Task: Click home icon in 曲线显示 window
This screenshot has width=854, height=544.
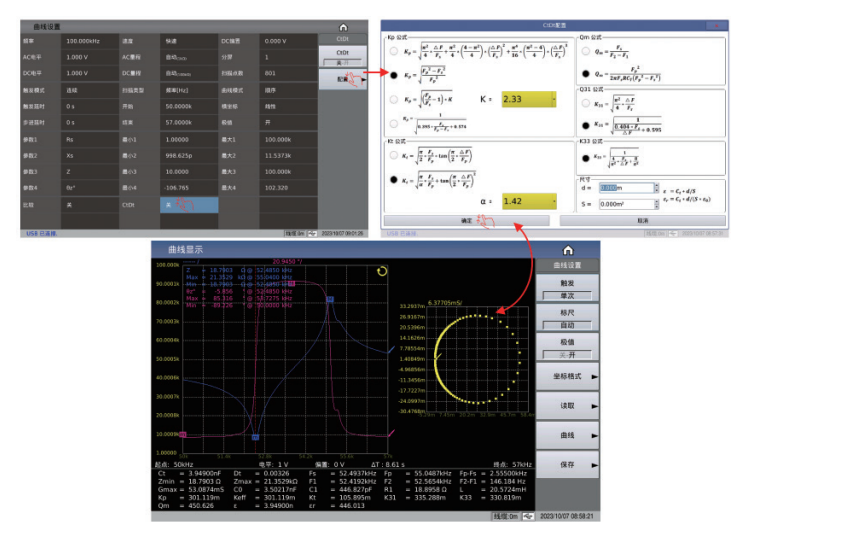Action: click(x=568, y=250)
